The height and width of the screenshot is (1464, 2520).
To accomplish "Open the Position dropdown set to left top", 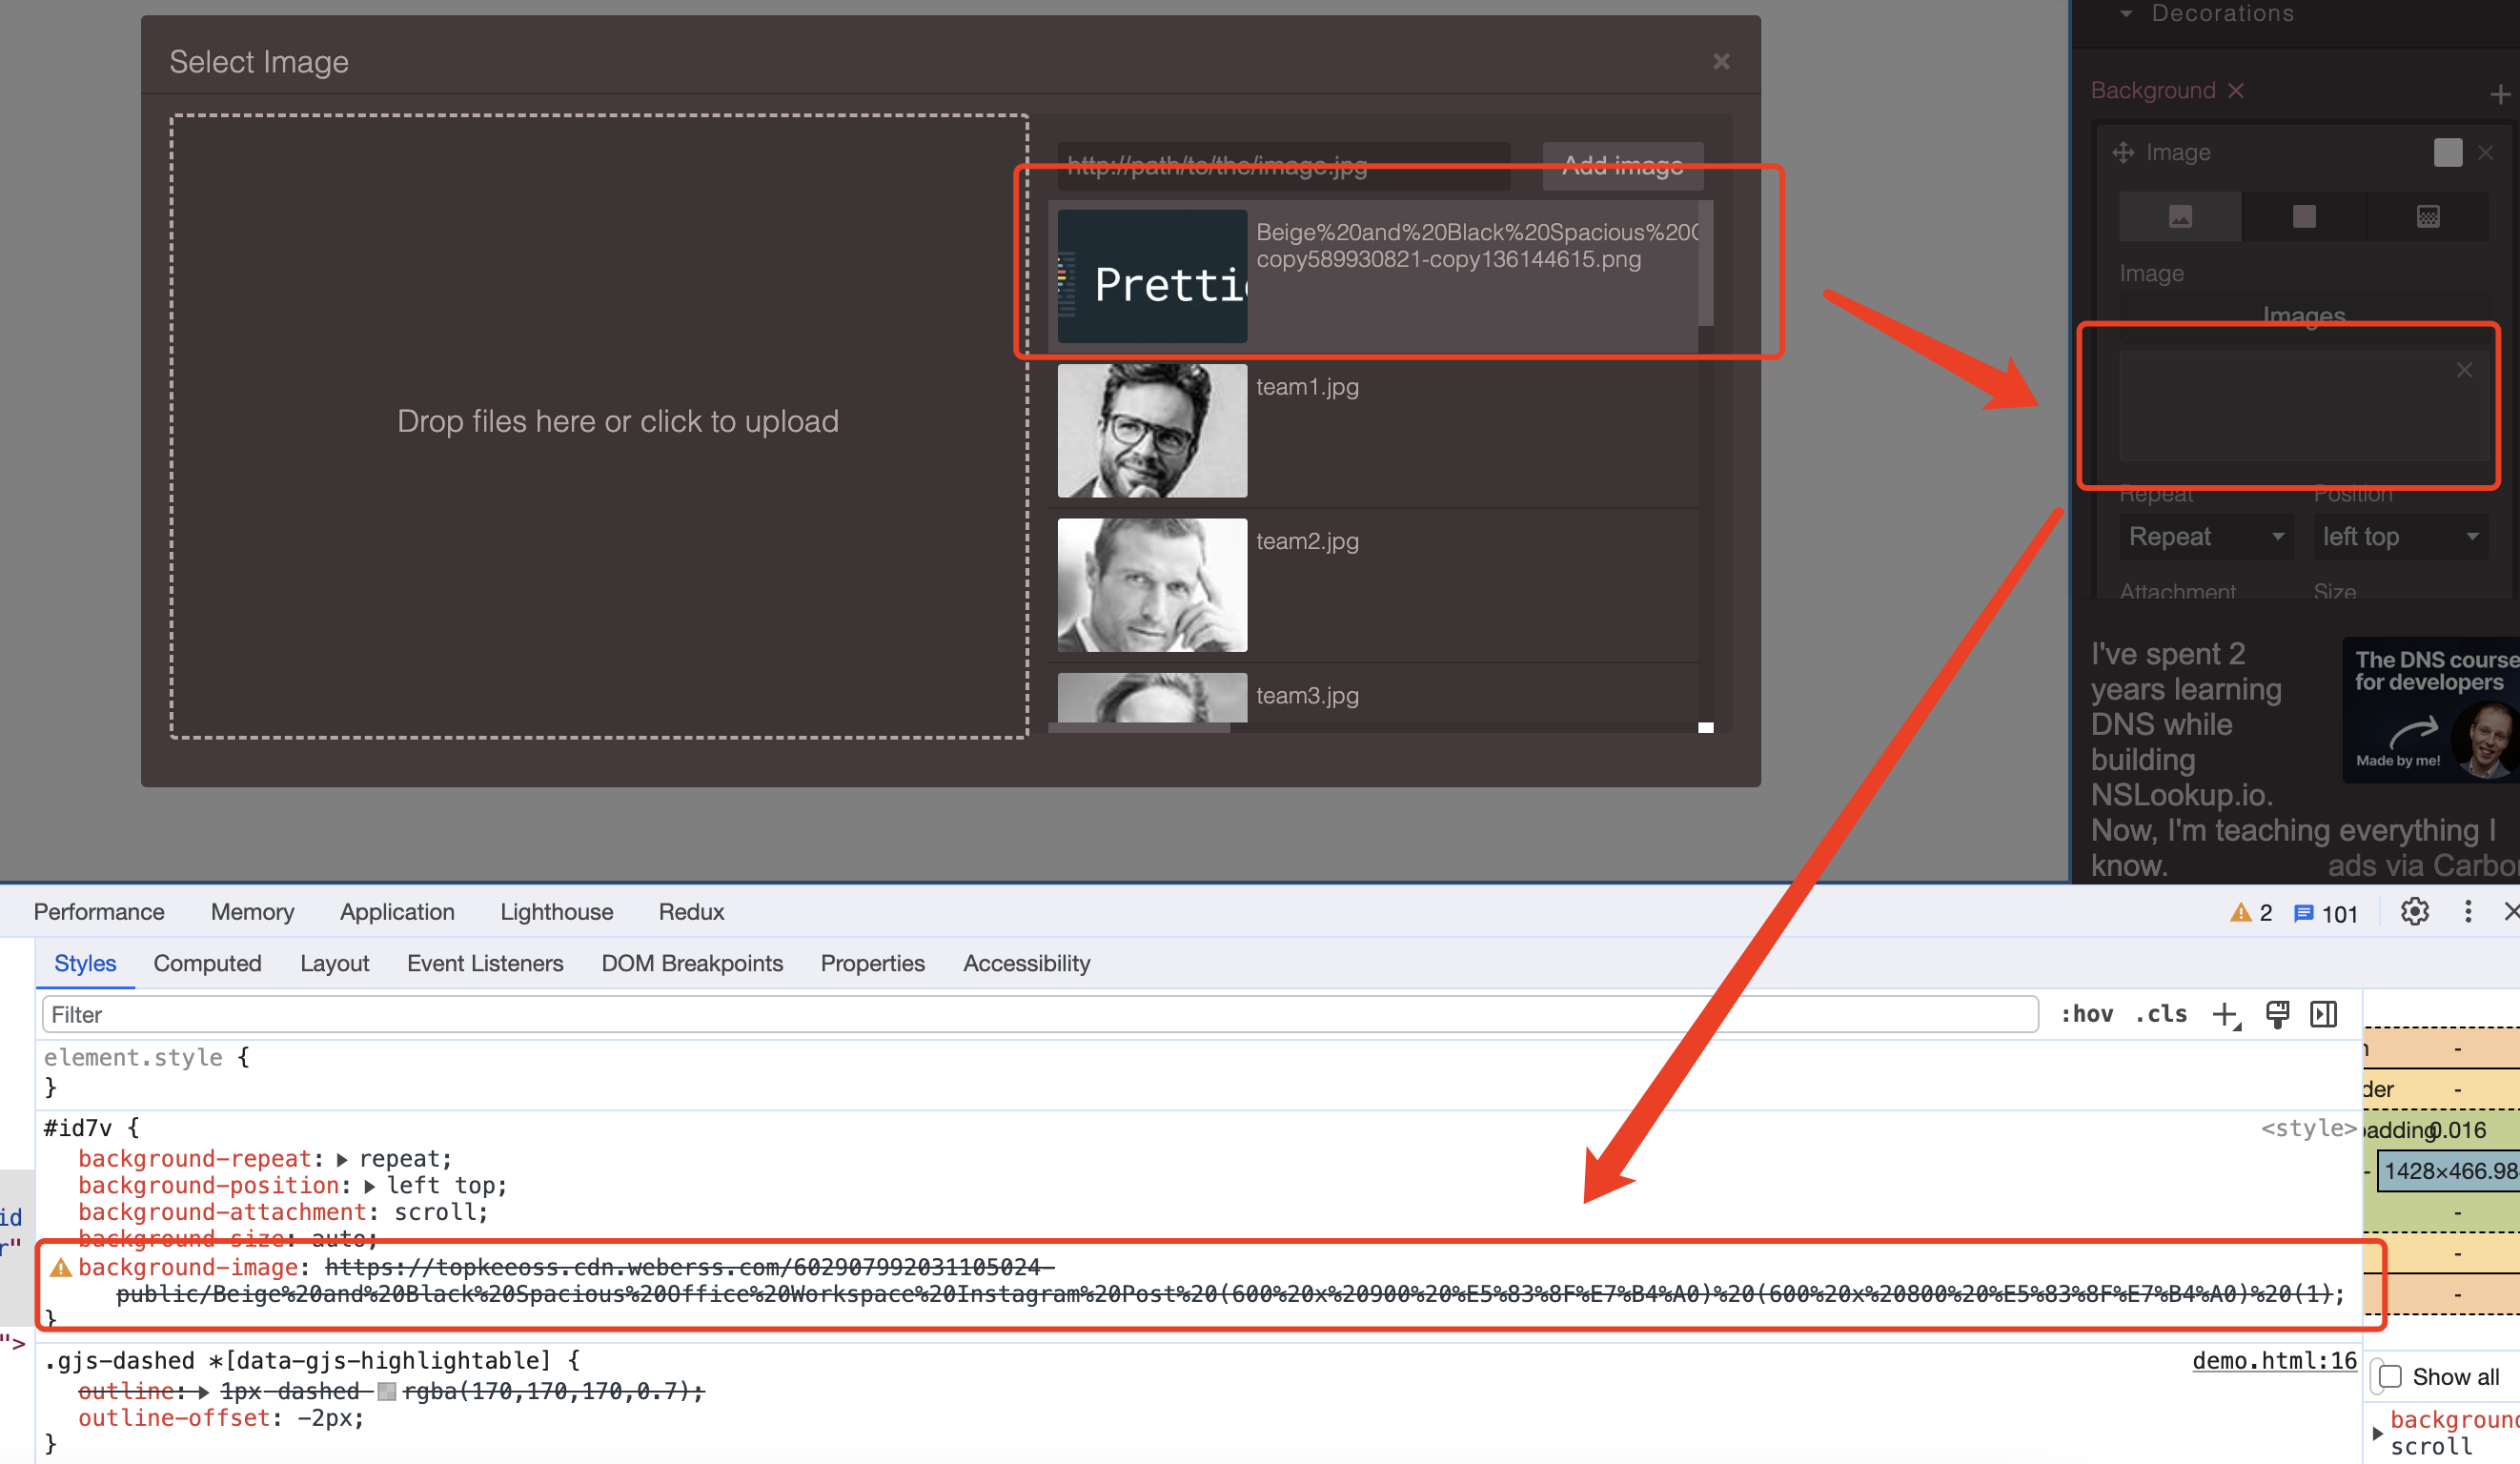I will tap(2400, 537).
